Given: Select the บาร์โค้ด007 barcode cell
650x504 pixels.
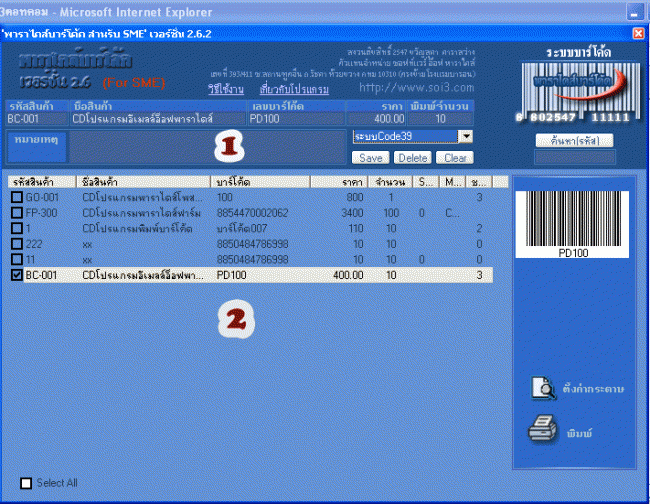Looking at the screenshot, I should click(242, 228).
